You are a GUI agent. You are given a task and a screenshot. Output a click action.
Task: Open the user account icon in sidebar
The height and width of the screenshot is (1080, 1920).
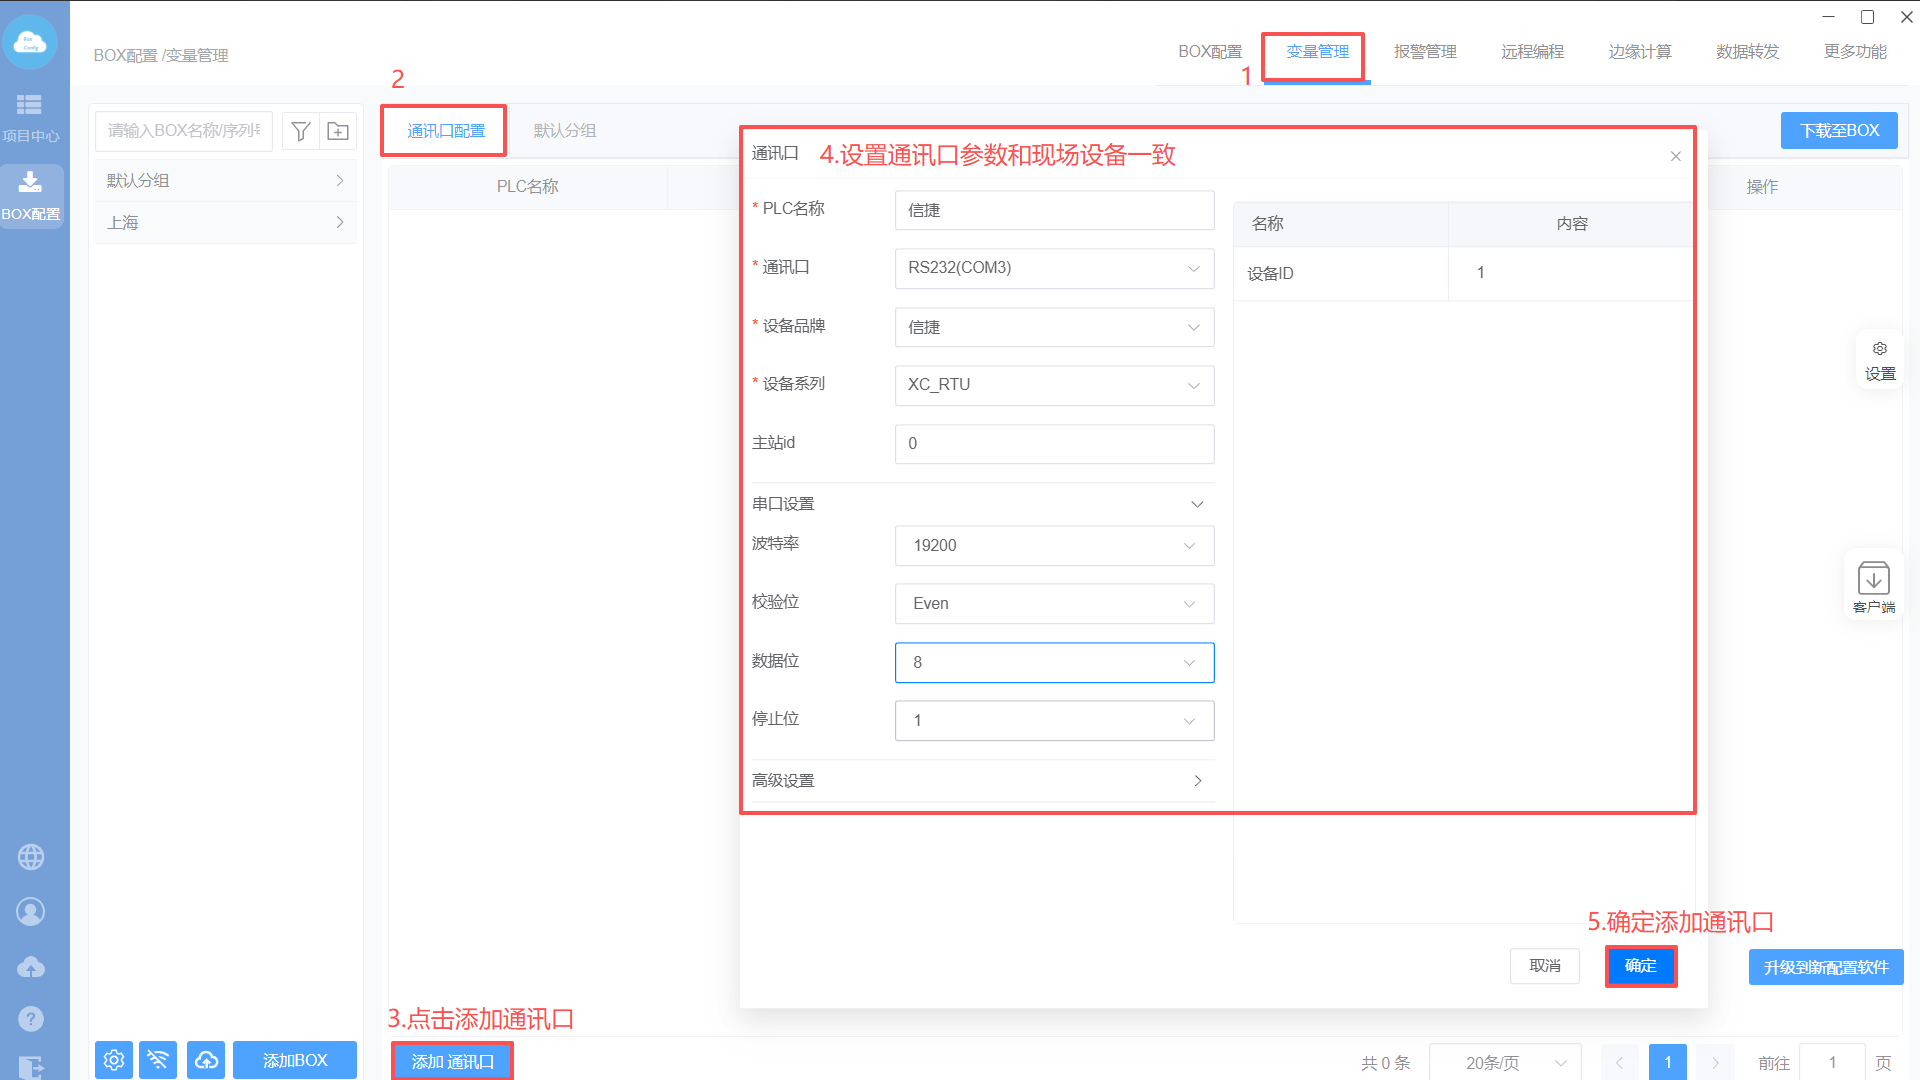pyautogui.click(x=31, y=912)
